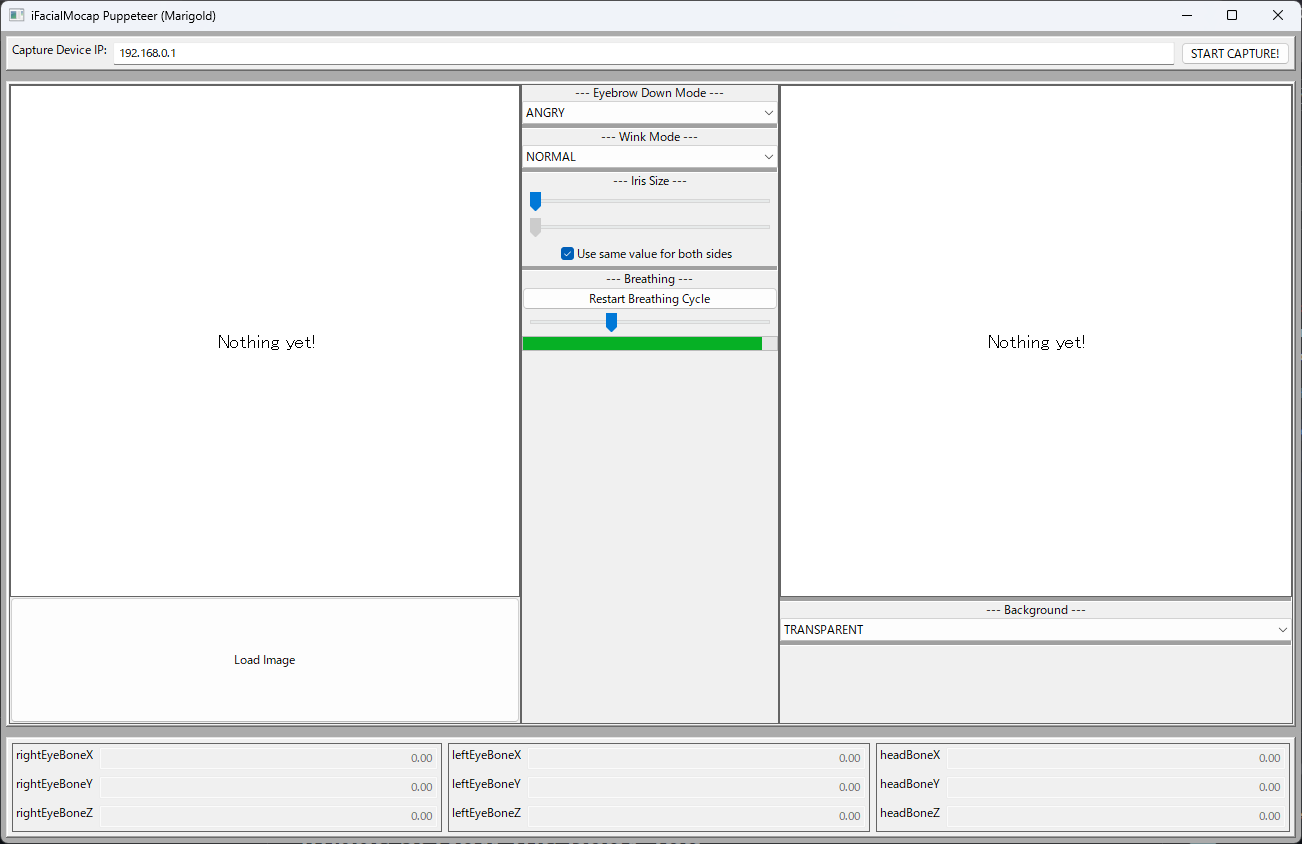The image size is (1302, 844).
Task: Minimize the iFacialMocap Puppeteer window
Action: pyautogui.click(x=1186, y=16)
